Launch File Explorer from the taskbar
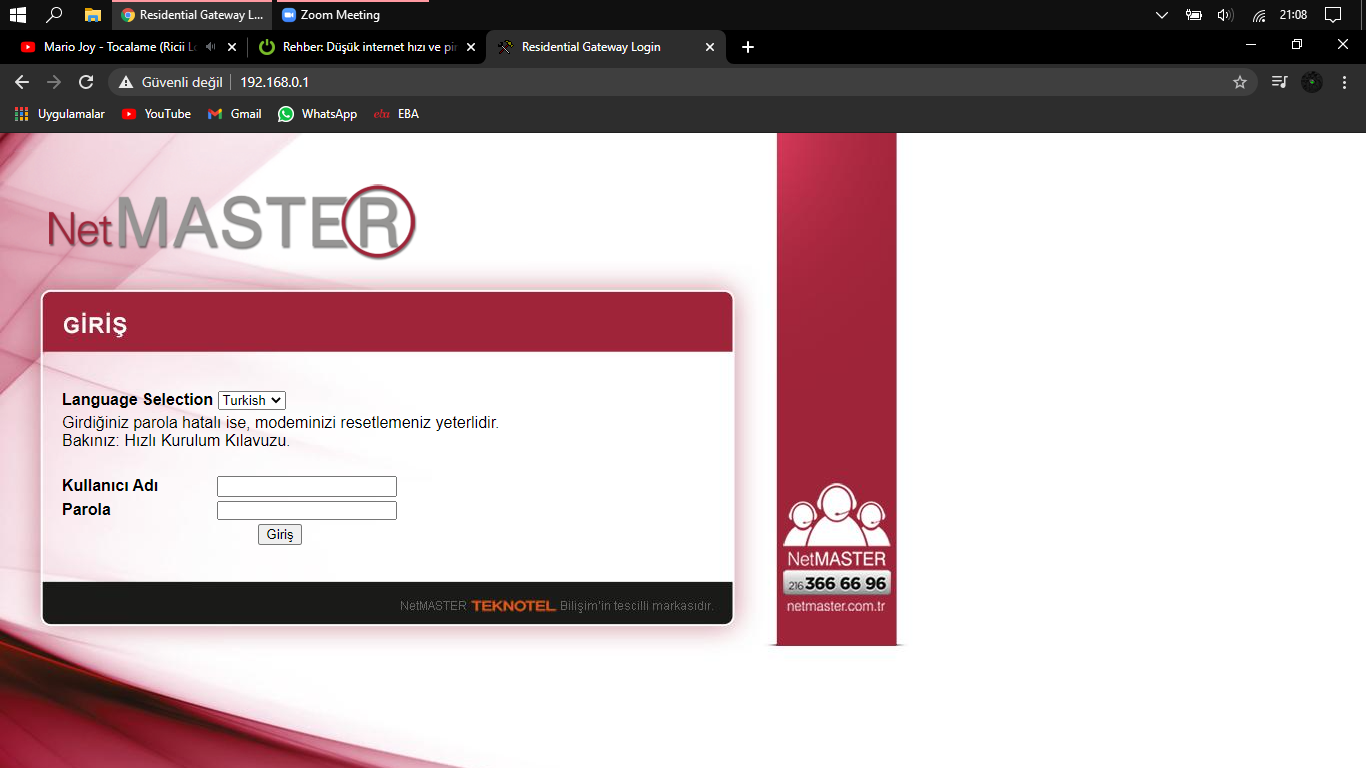Image resolution: width=1366 pixels, height=768 pixels. [93, 15]
